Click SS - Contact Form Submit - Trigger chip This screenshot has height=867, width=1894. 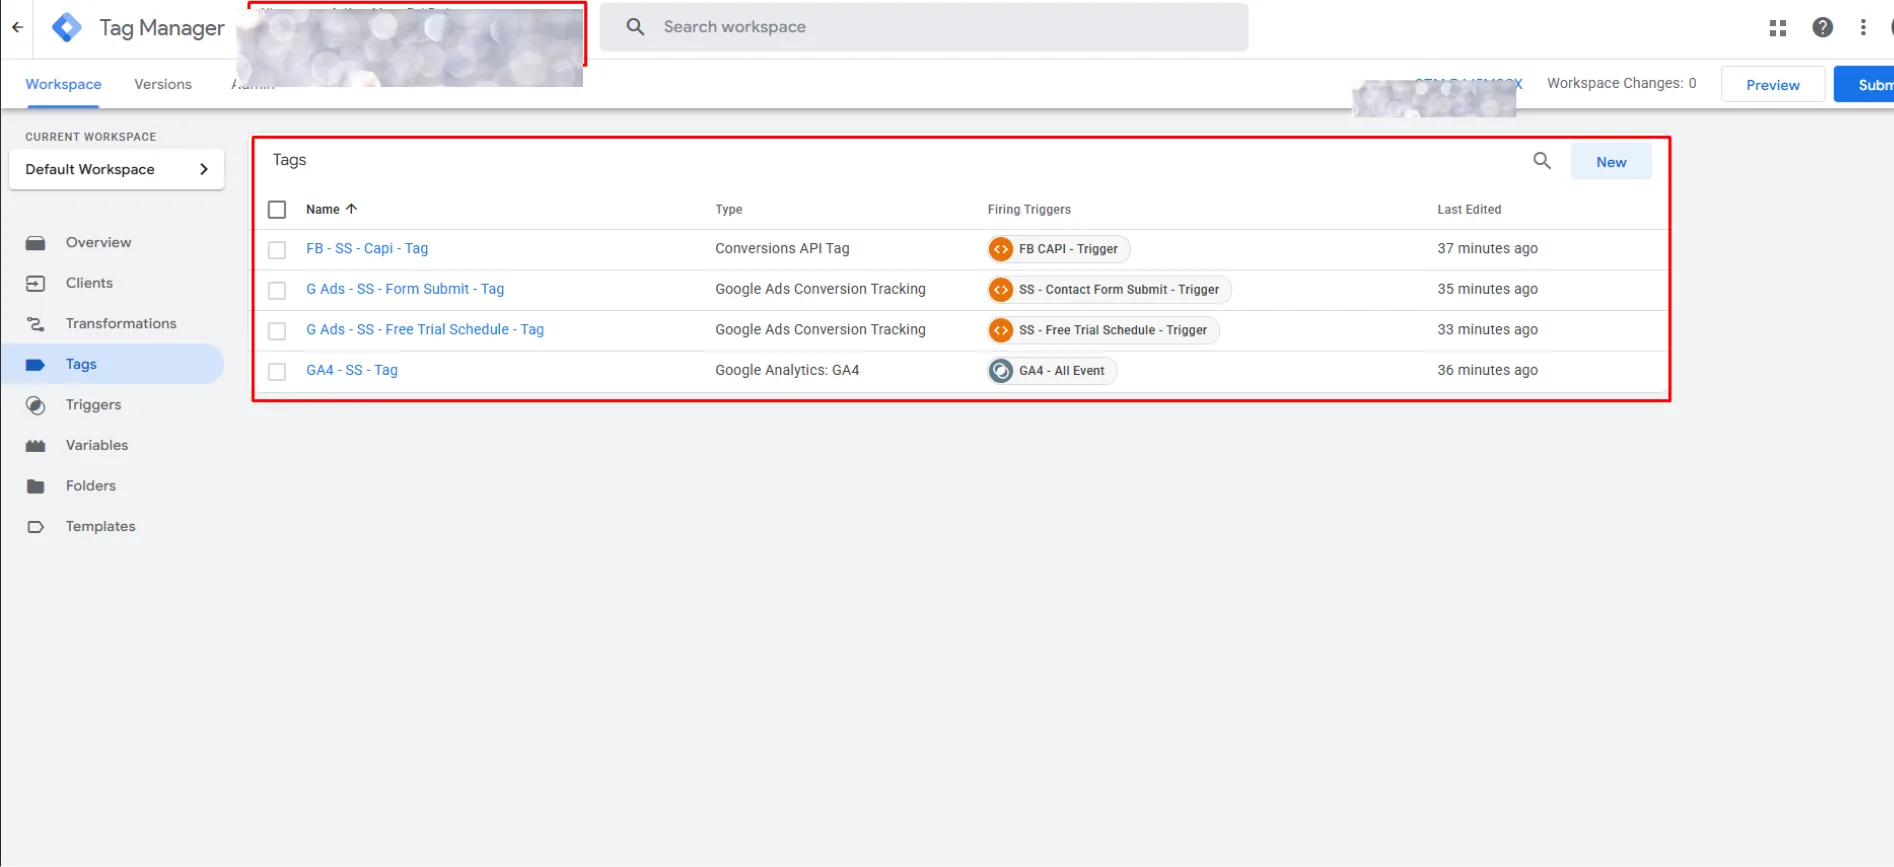point(1109,290)
